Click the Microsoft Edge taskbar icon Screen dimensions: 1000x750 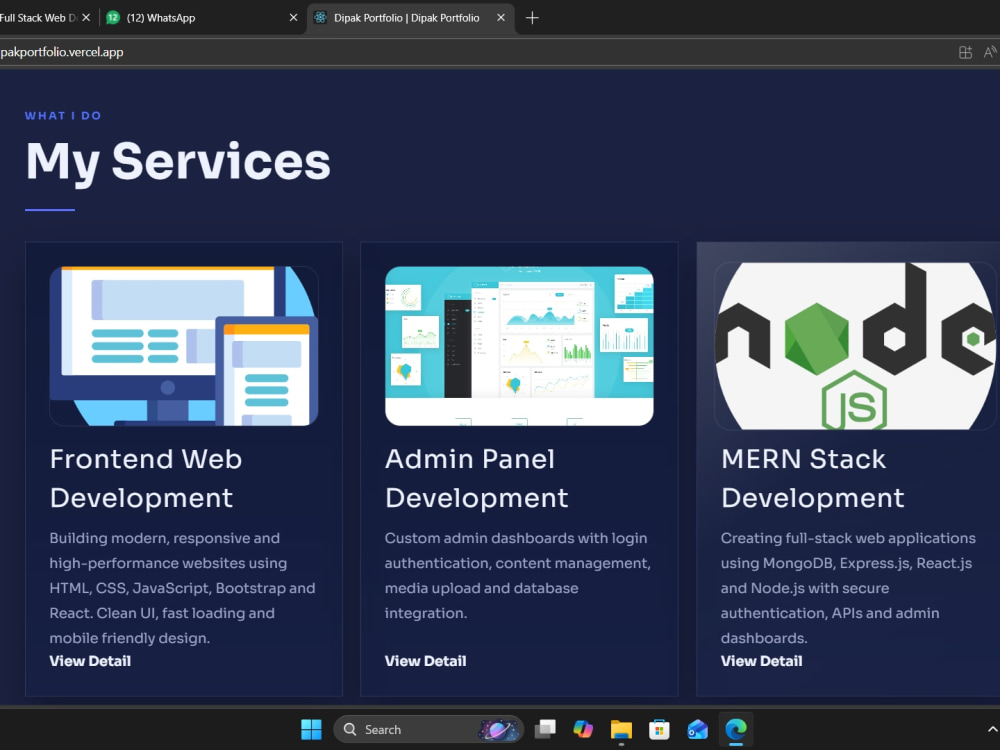(735, 729)
